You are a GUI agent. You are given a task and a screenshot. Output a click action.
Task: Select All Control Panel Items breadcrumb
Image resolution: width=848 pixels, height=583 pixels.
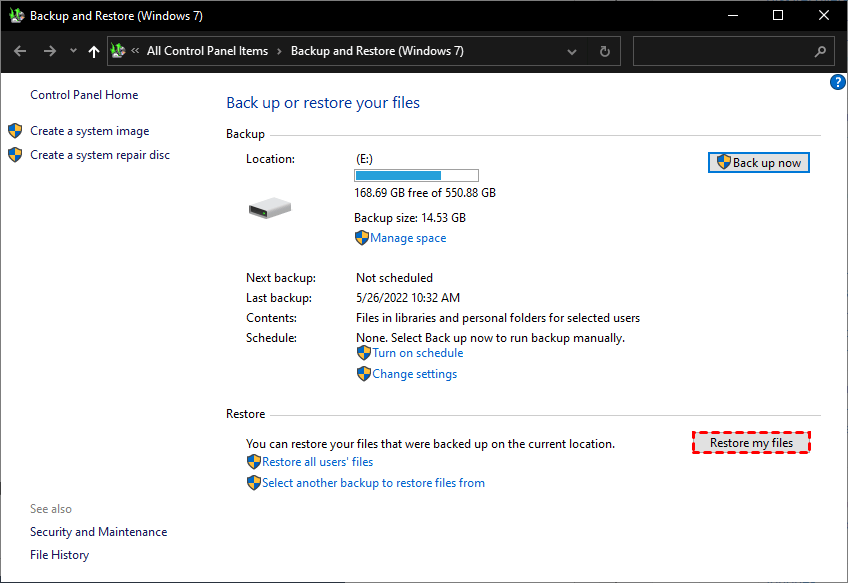(x=207, y=51)
